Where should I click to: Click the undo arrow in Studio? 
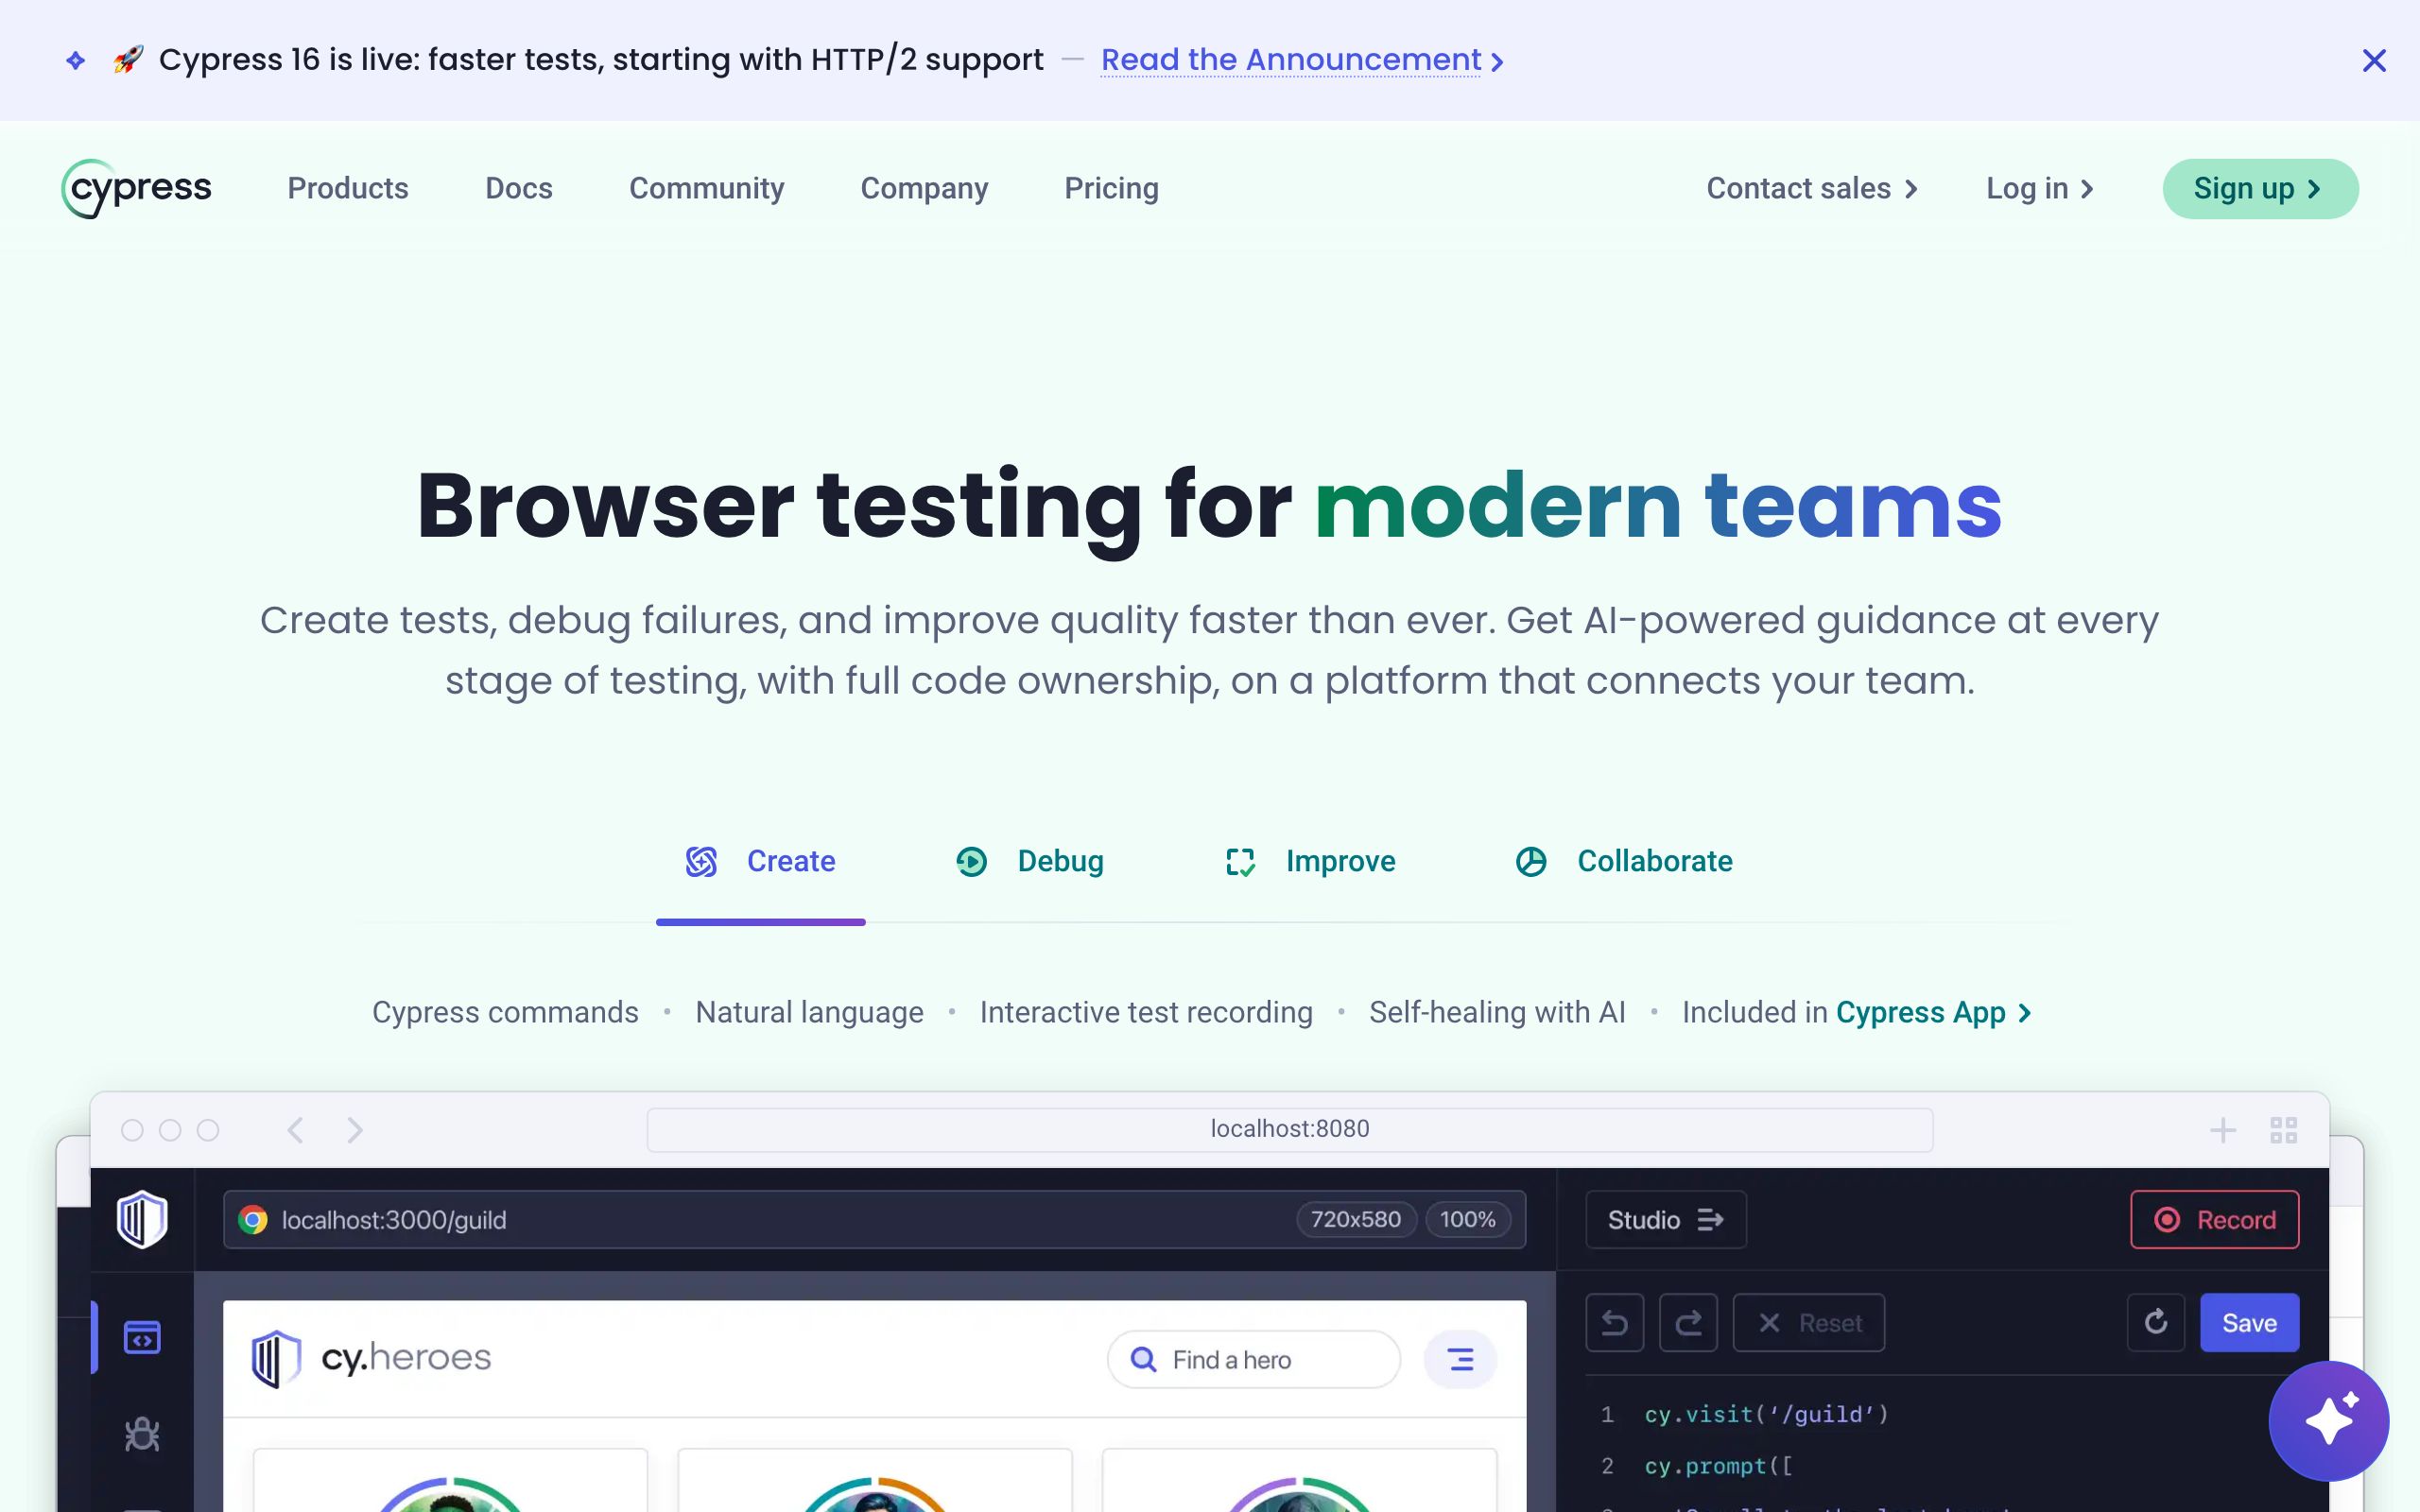tap(1614, 1322)
